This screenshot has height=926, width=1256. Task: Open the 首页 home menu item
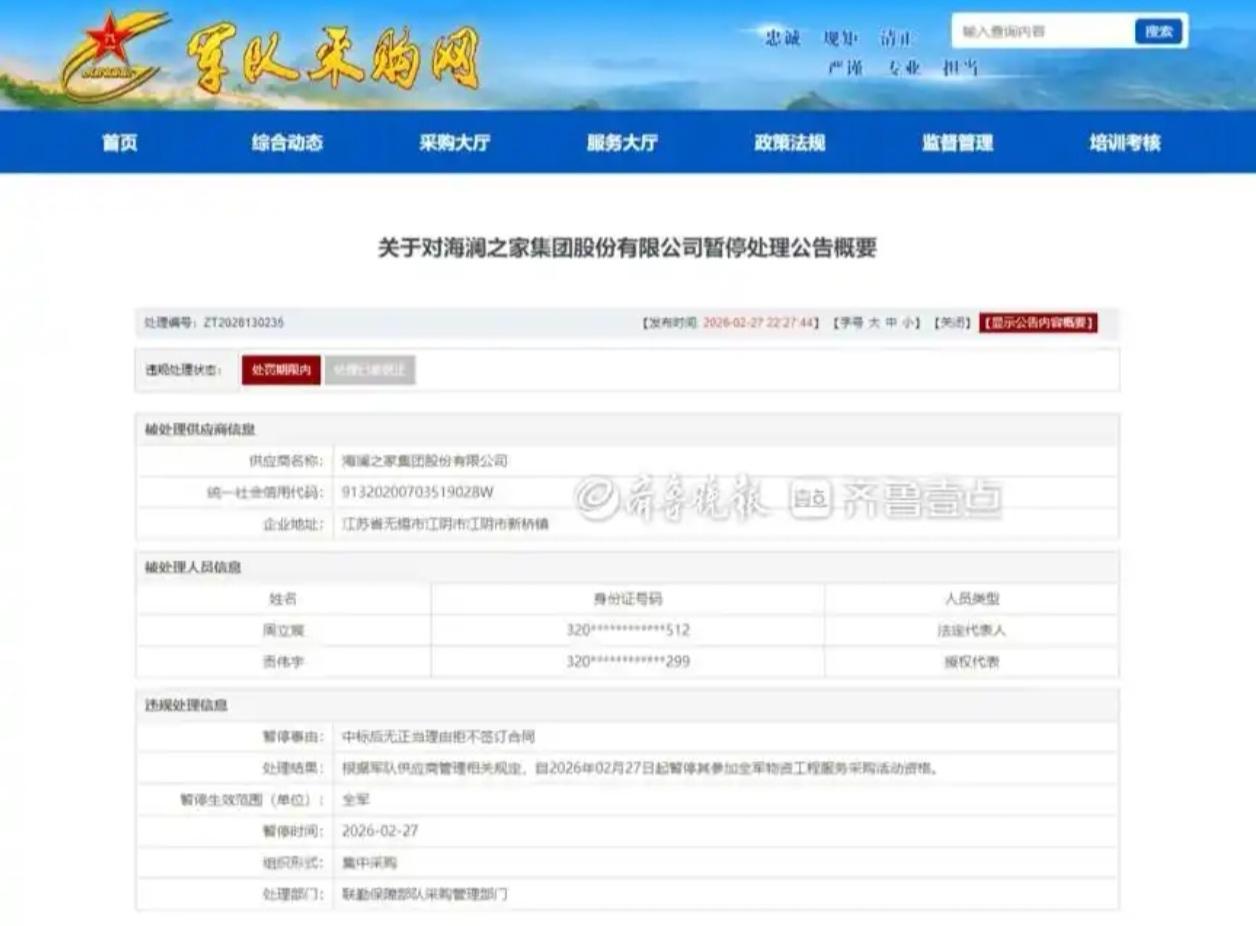coord(120,143)
